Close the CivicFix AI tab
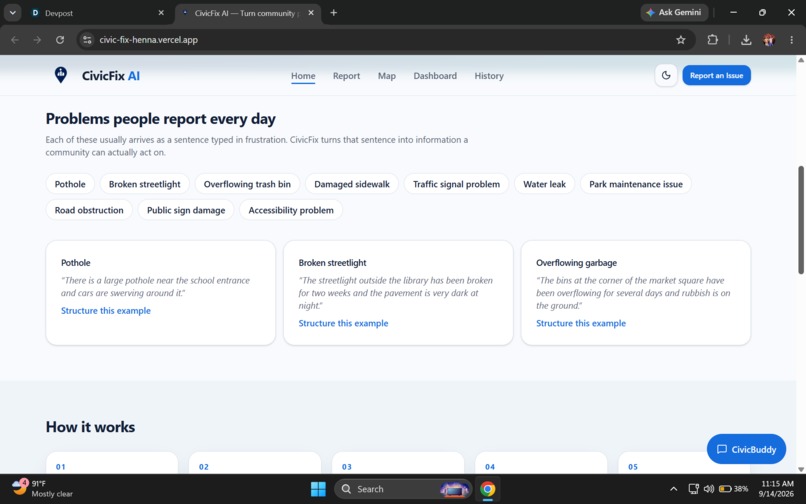The height and width of the screenshot is (504, 806). 311,13
